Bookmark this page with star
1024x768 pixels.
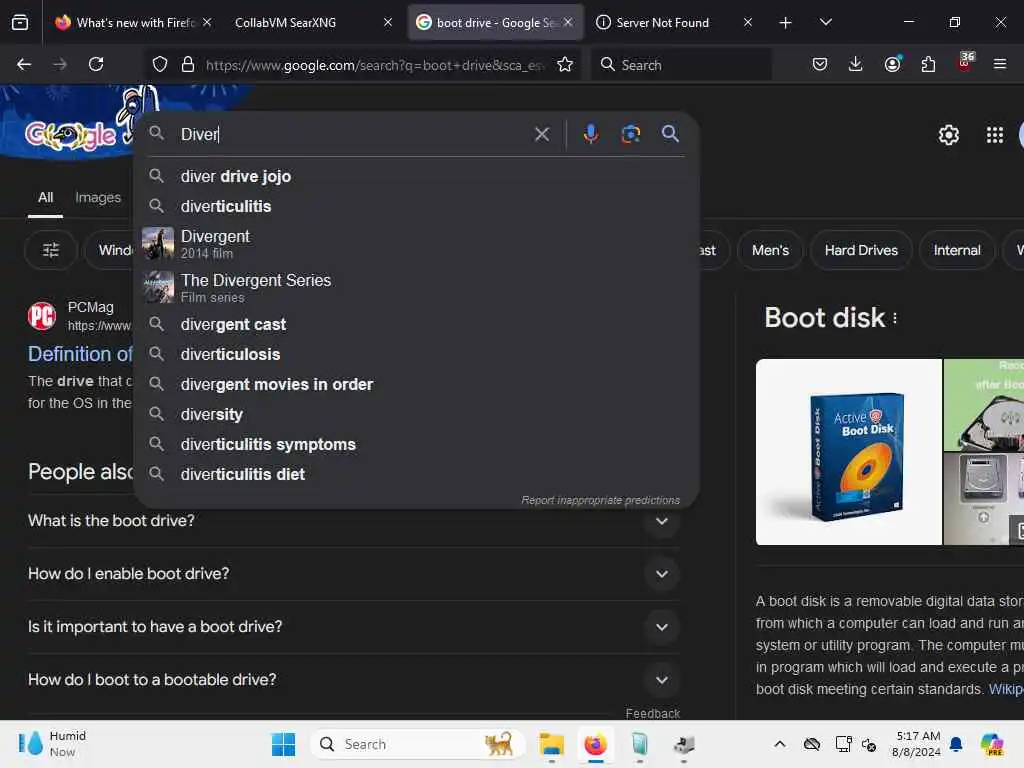tap(565, 65)
